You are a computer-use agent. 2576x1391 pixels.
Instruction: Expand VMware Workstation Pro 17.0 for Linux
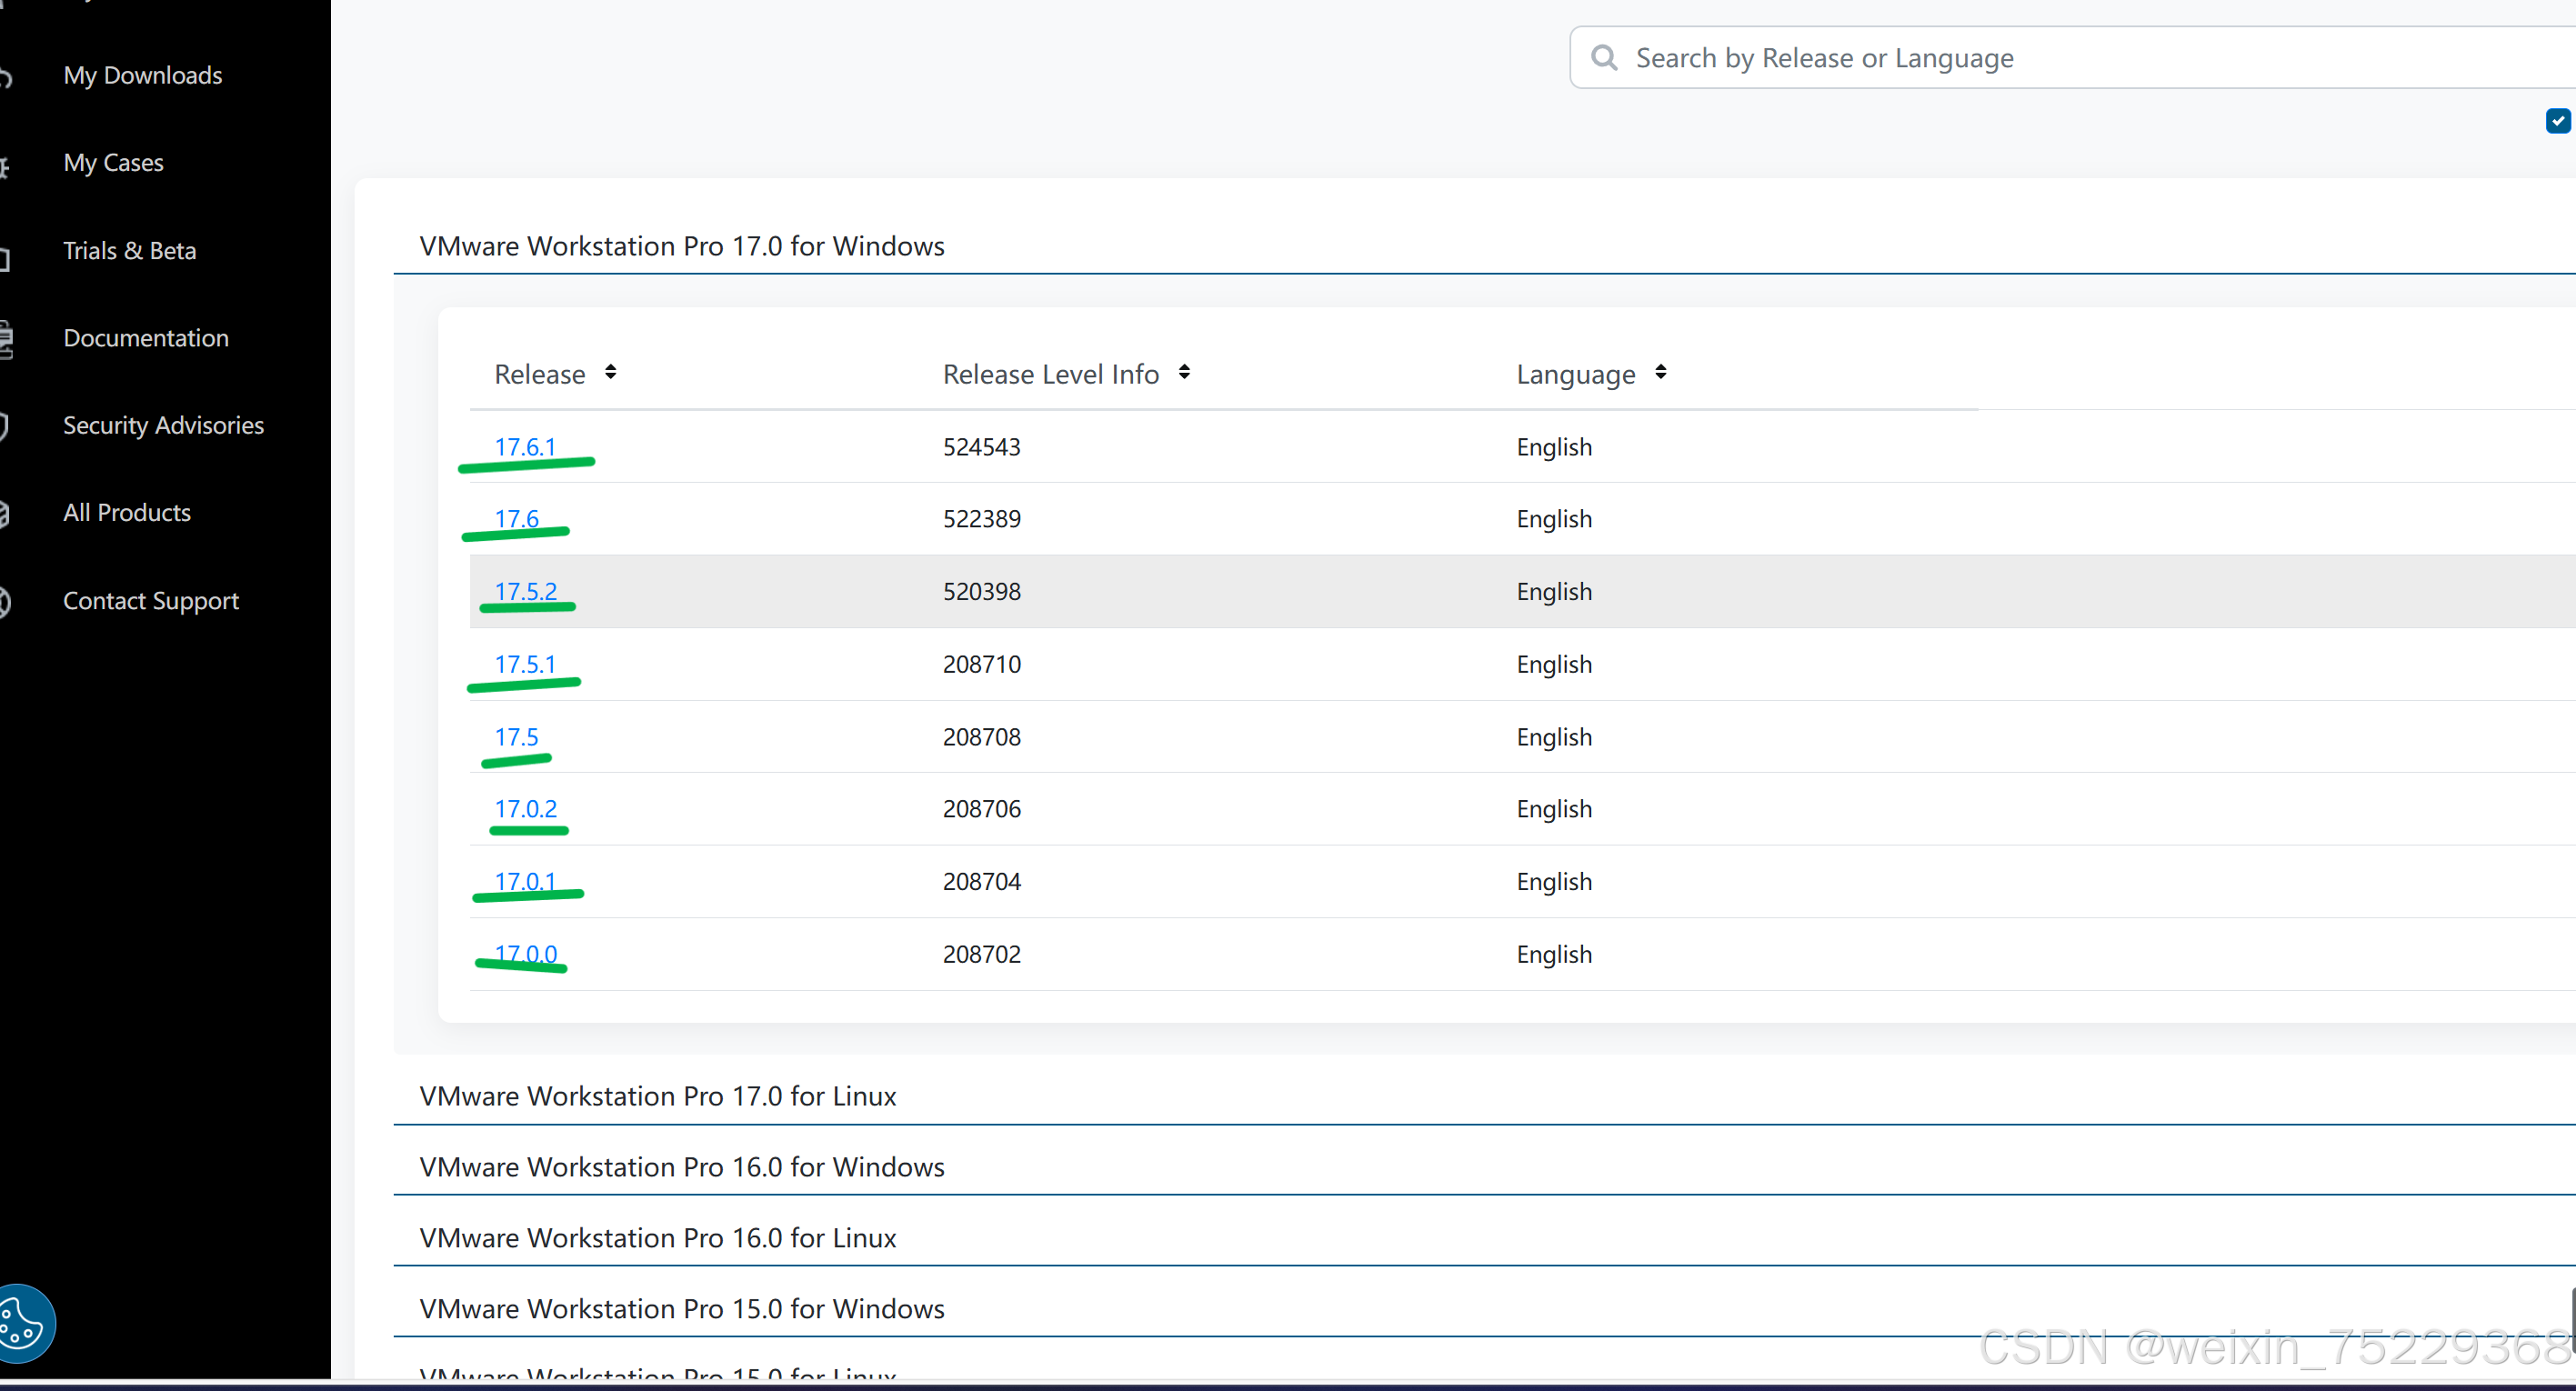click(x=657, y=1096)
